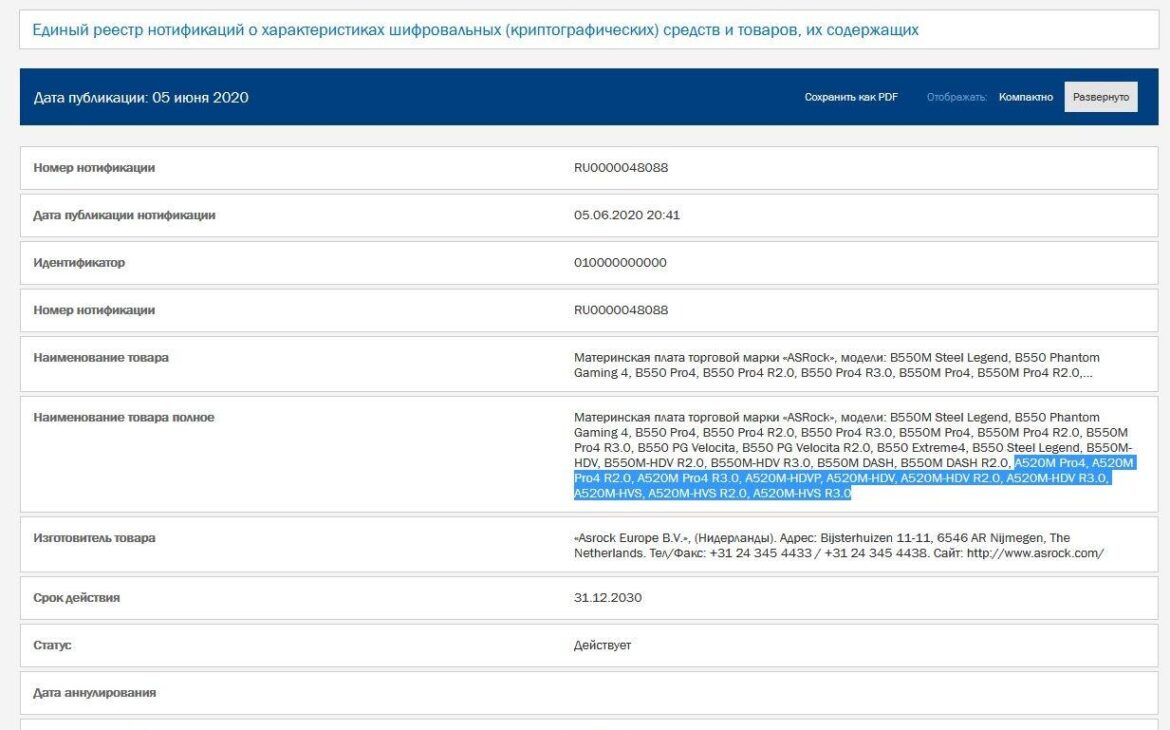This screenshot has width=1170, height=730.
Task: Click the "Дата публикации нотификации" label
Action: 125,215
